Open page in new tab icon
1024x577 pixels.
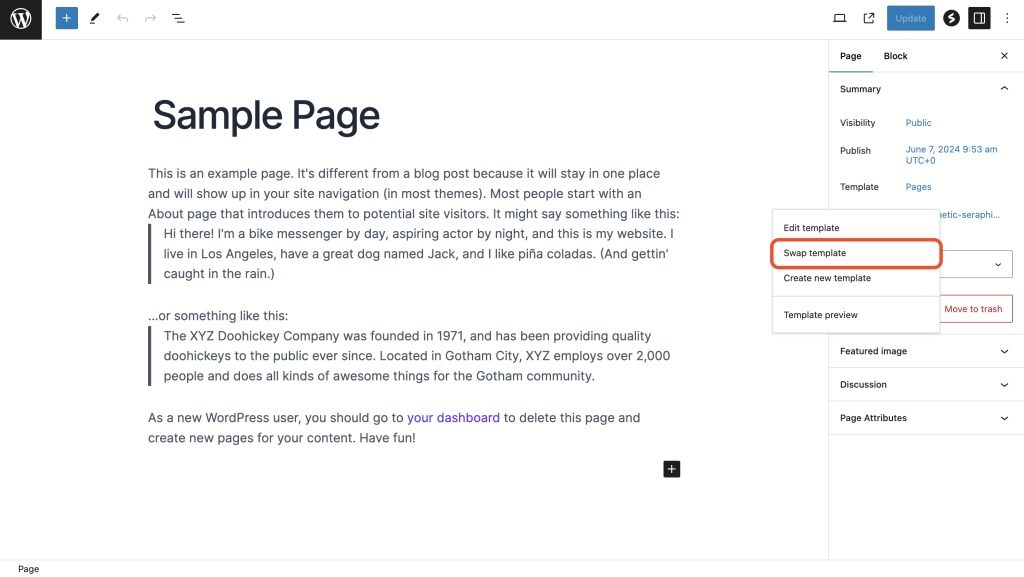pos(869,18)
